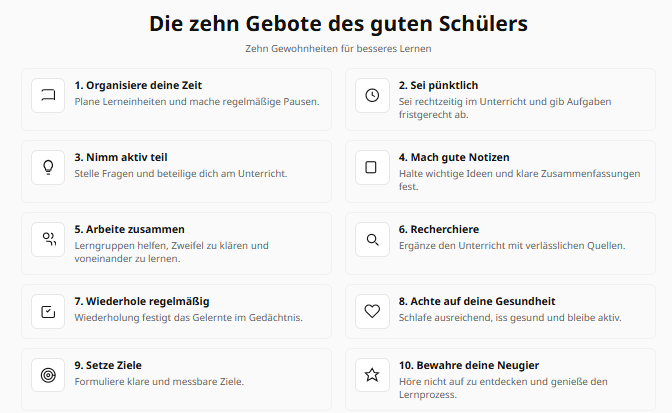Click the notes icon beside Mach gute Notizen
672x413 pixels.
(x=372, y=167)
